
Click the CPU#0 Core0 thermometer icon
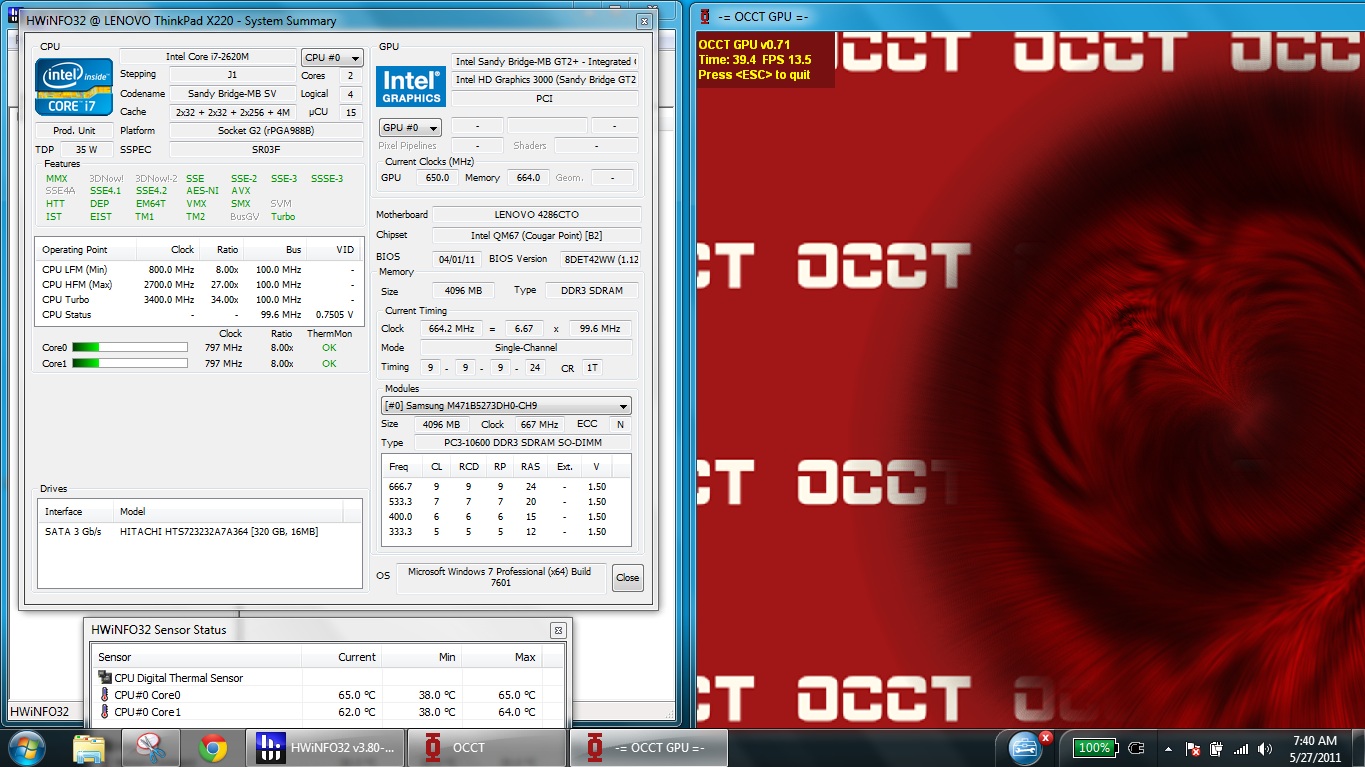pyautogui.click(x=104, y=695)
